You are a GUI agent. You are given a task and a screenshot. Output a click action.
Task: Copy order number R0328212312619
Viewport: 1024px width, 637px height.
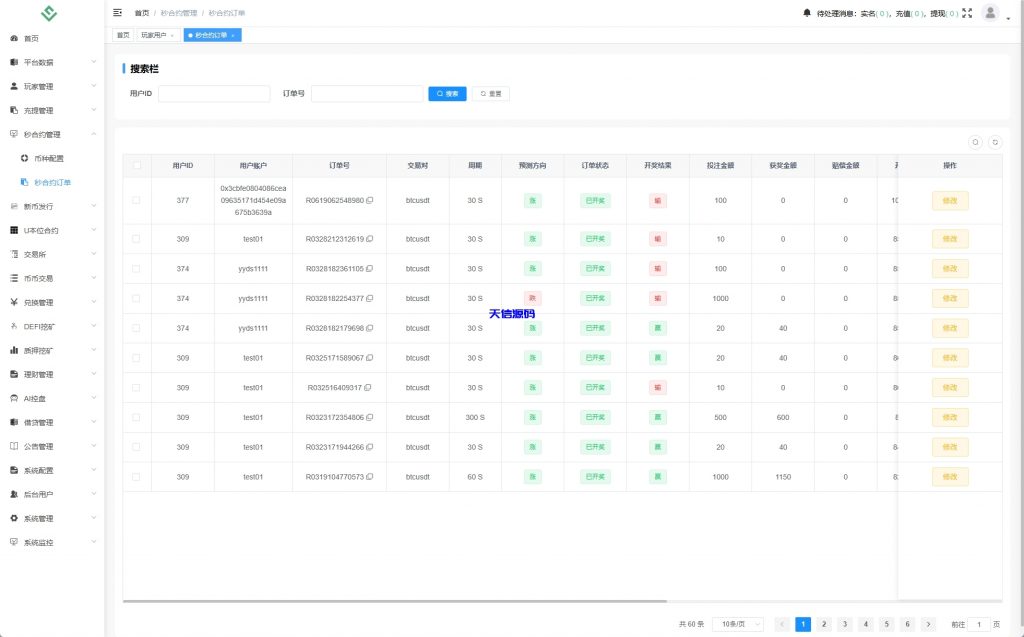[370, 239]
